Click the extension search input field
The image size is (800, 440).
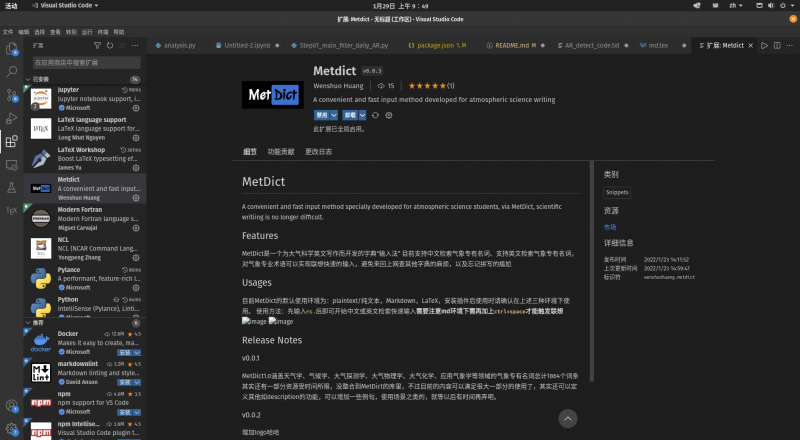tap(85, 62)
